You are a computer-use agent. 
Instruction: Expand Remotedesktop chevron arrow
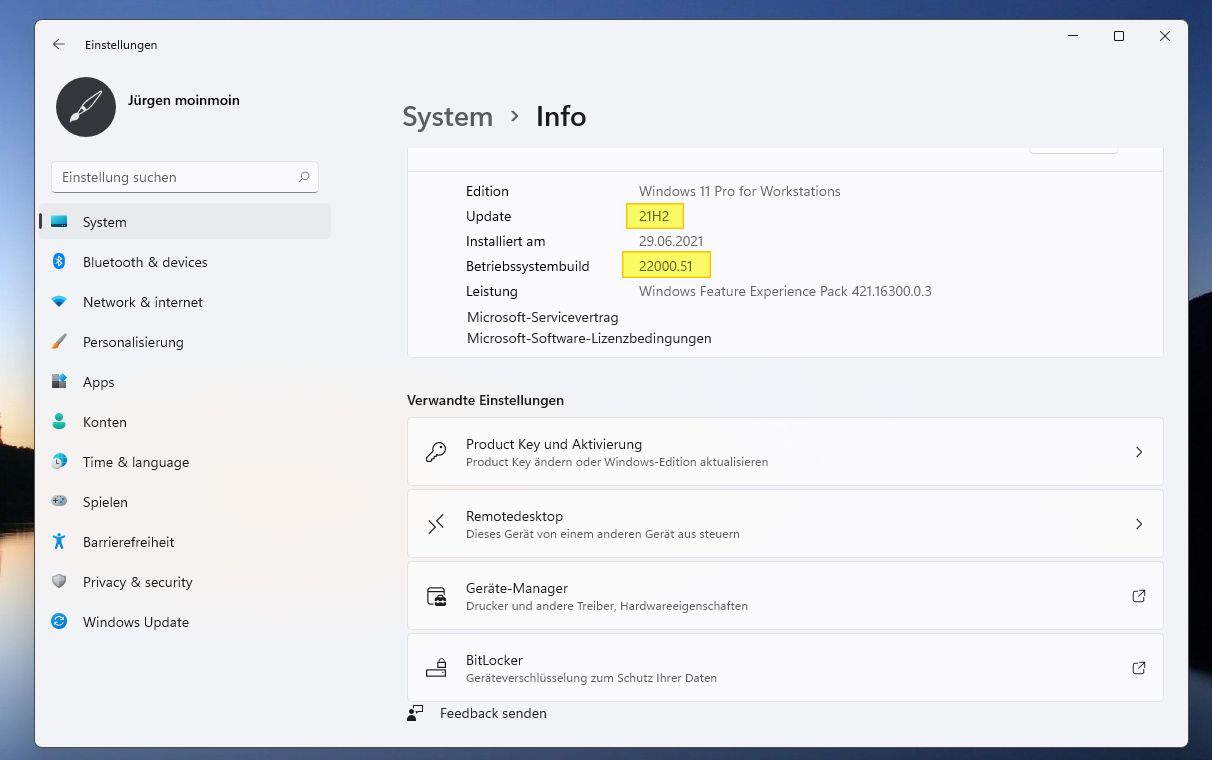1138,524
